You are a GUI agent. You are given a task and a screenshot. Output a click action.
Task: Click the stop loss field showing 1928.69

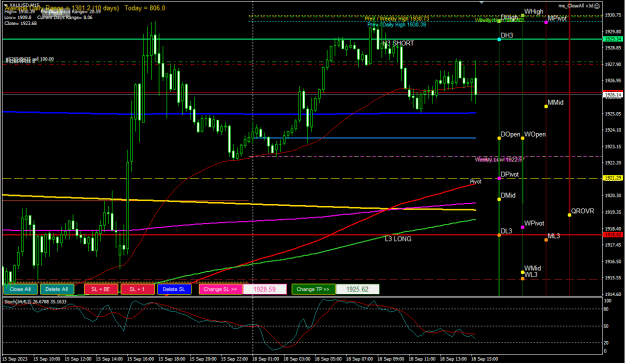click(265, 289)
